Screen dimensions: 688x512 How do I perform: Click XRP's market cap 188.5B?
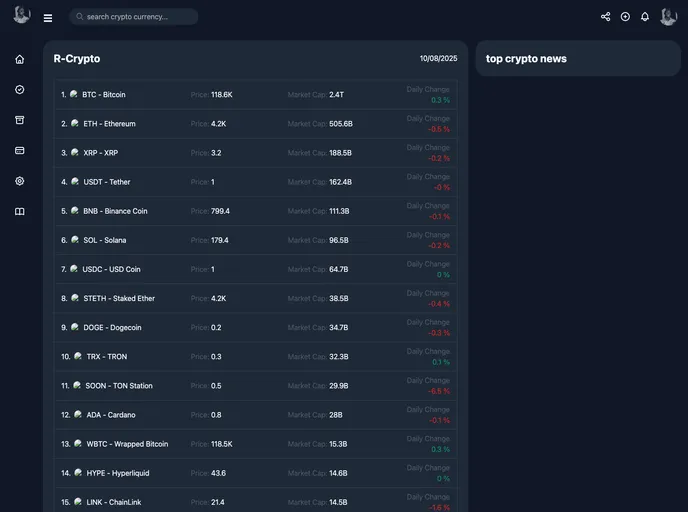[x=340, y=153]
